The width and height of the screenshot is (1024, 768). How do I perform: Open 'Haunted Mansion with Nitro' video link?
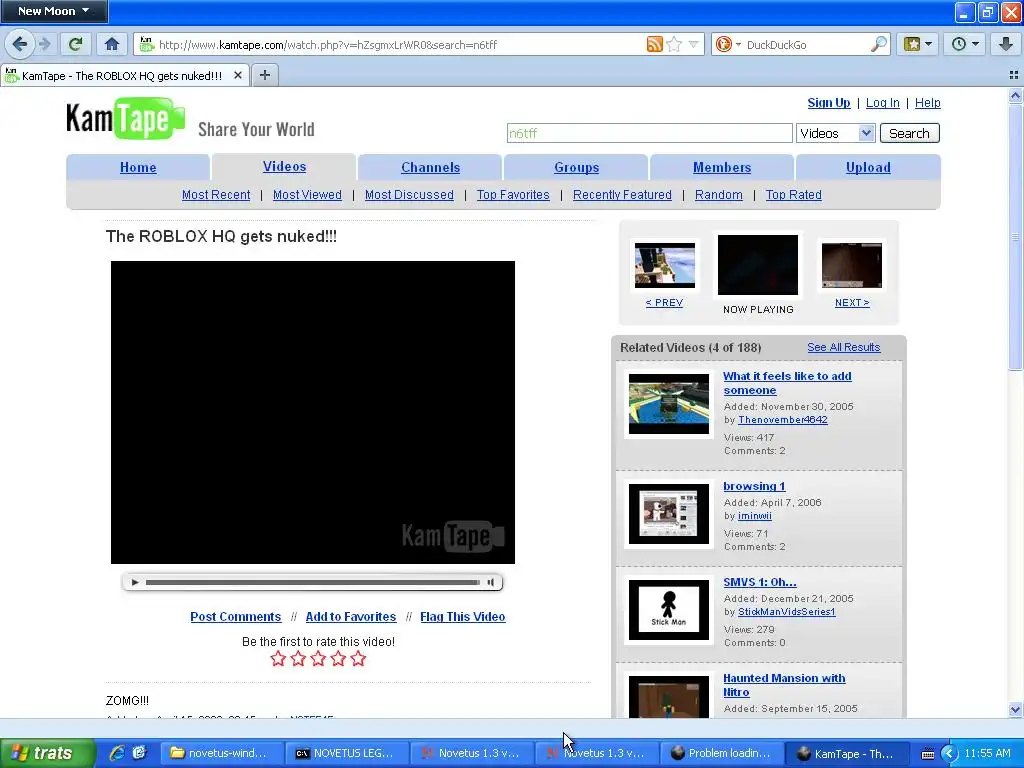784,685
